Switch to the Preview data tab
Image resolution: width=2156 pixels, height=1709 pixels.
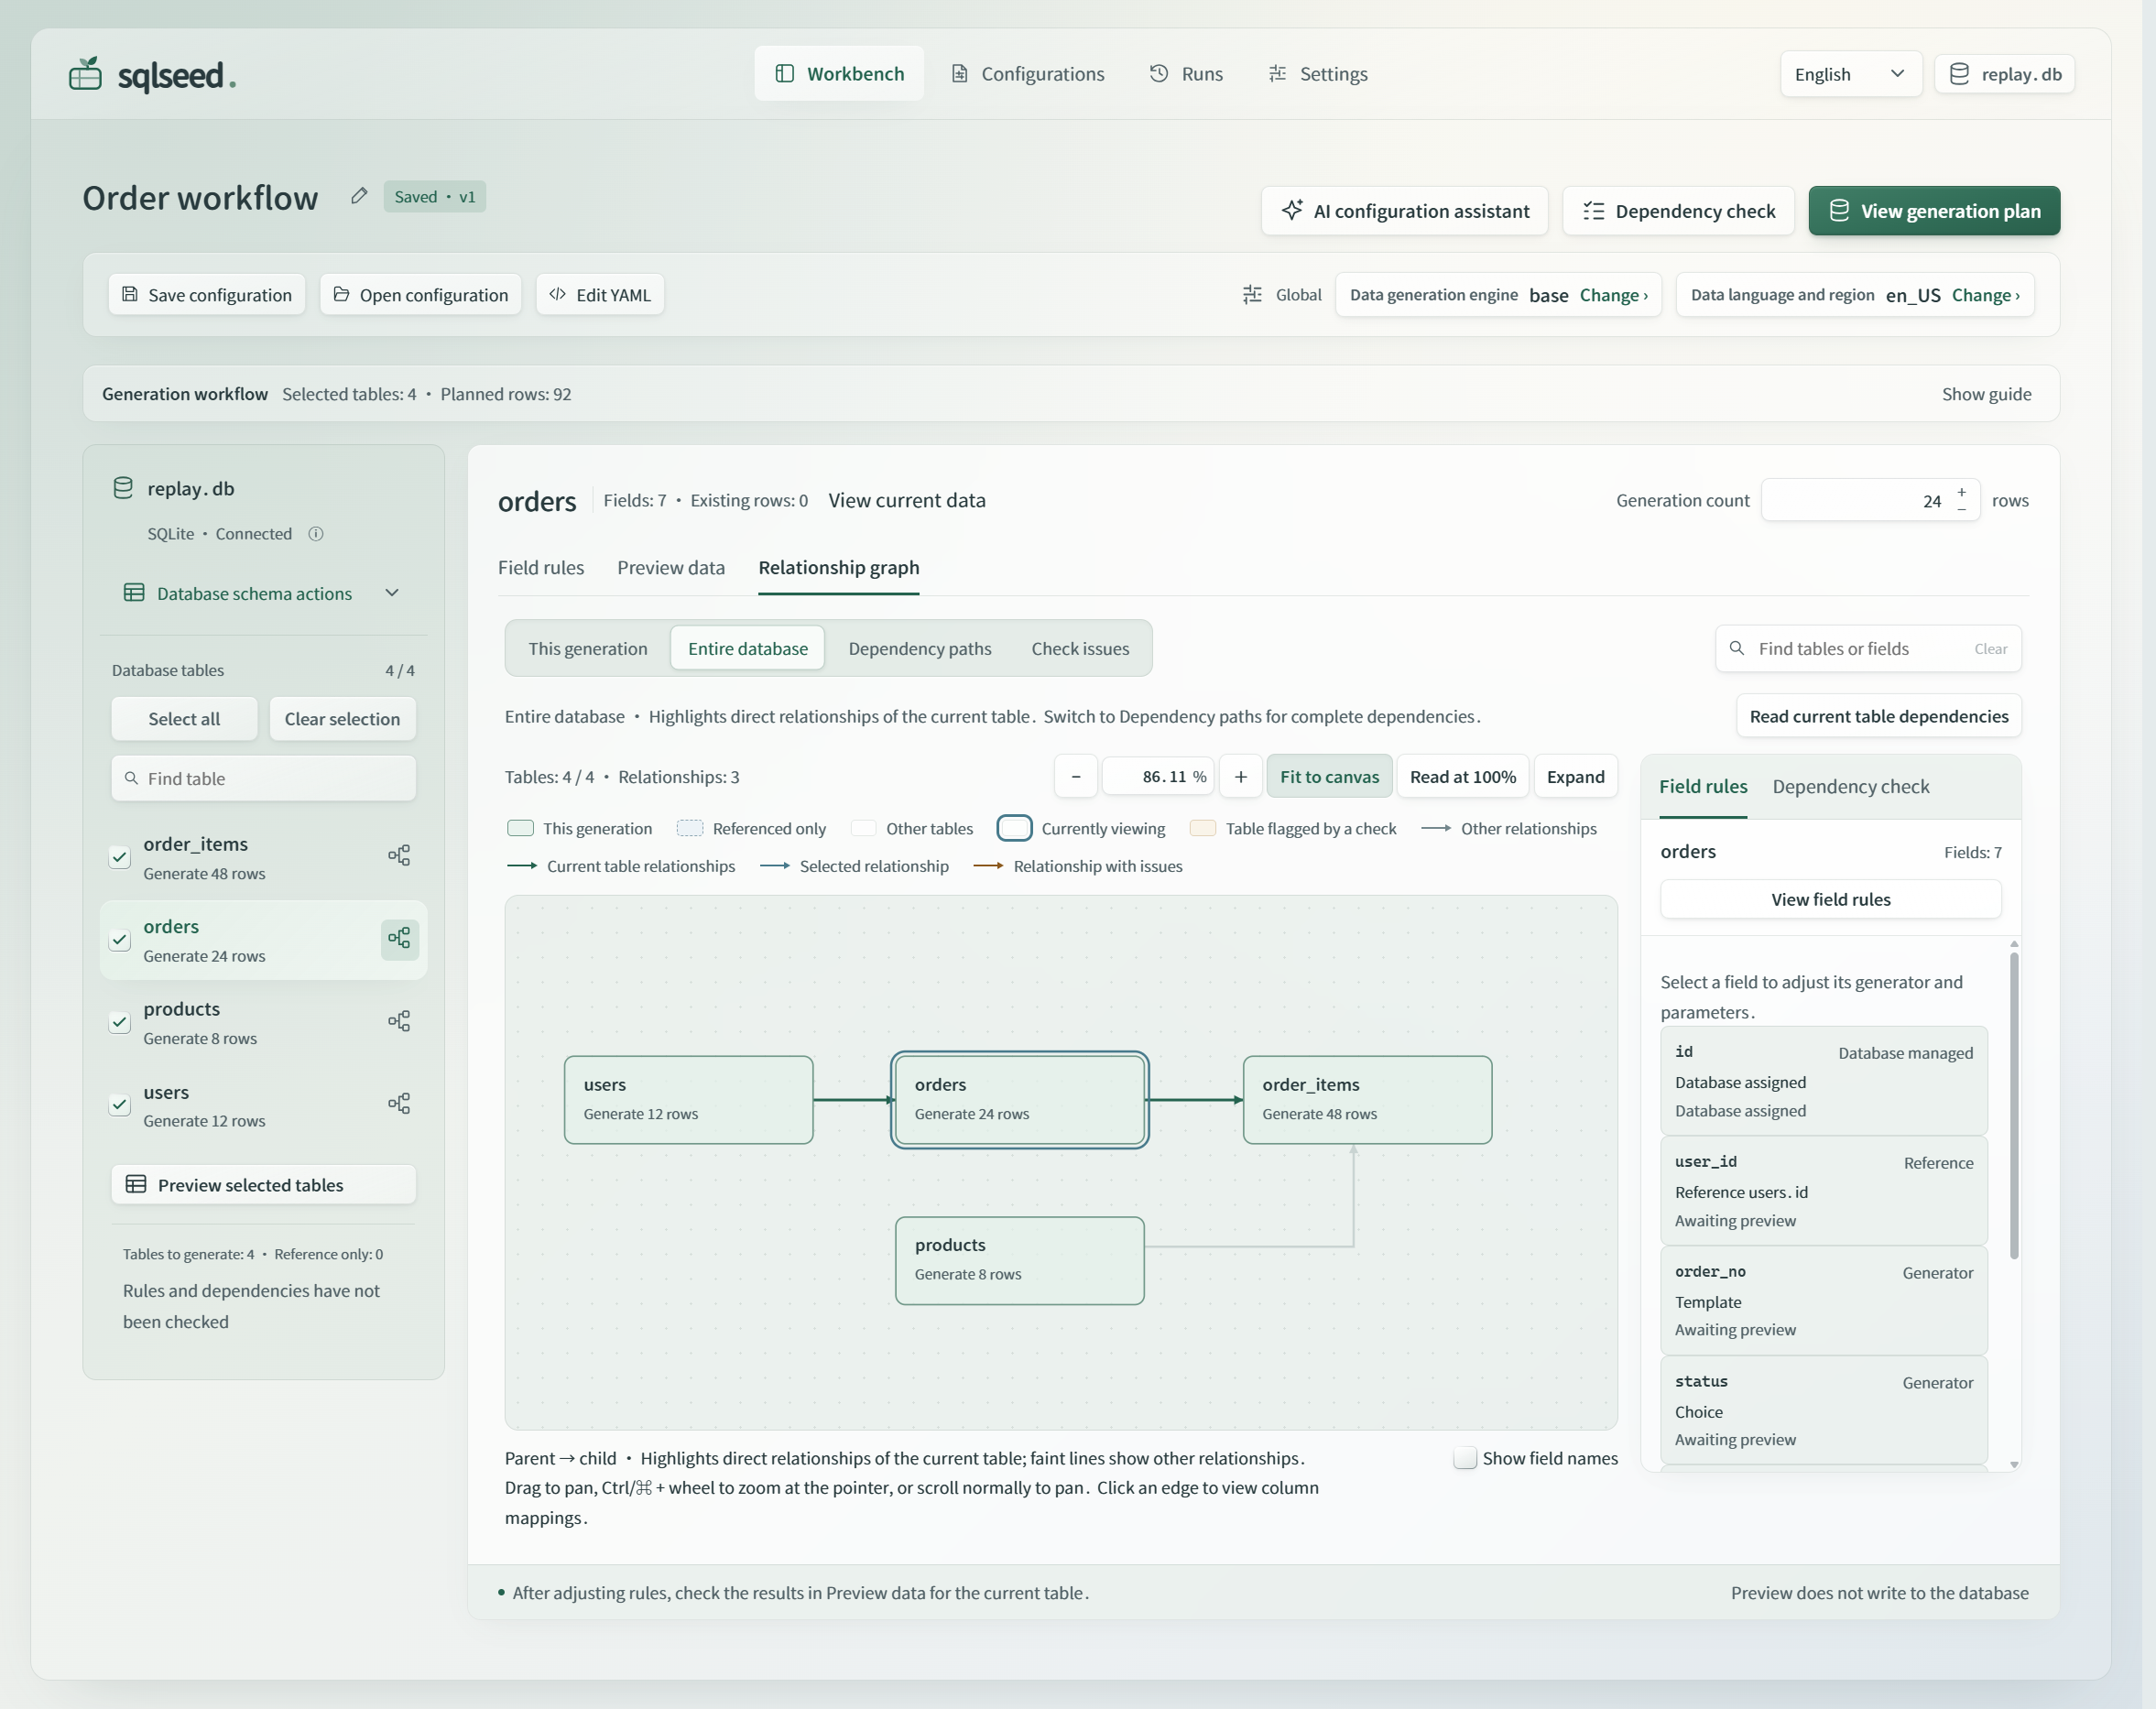[671, 567]
